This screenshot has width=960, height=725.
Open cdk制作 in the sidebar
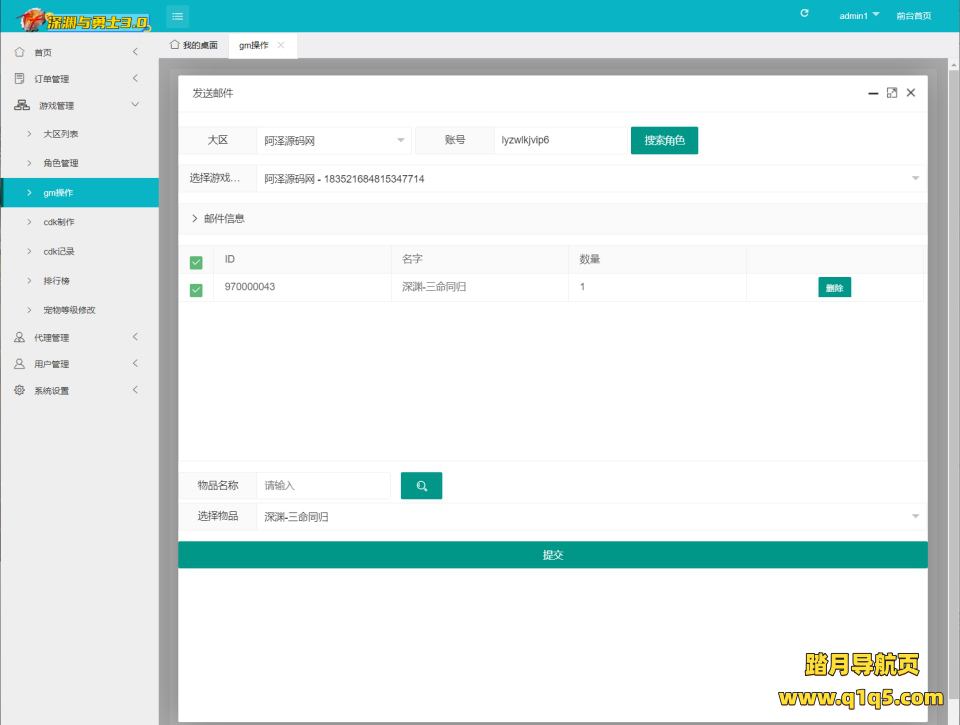58,222
